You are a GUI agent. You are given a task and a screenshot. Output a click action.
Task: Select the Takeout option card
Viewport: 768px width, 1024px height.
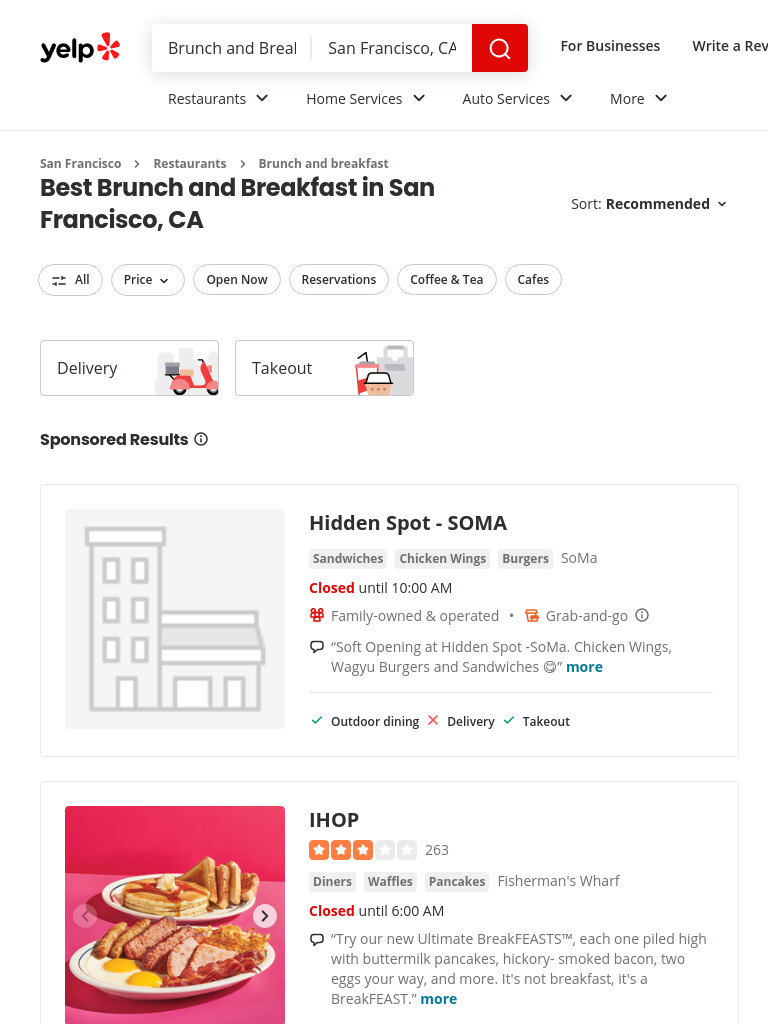click(325, 368)
